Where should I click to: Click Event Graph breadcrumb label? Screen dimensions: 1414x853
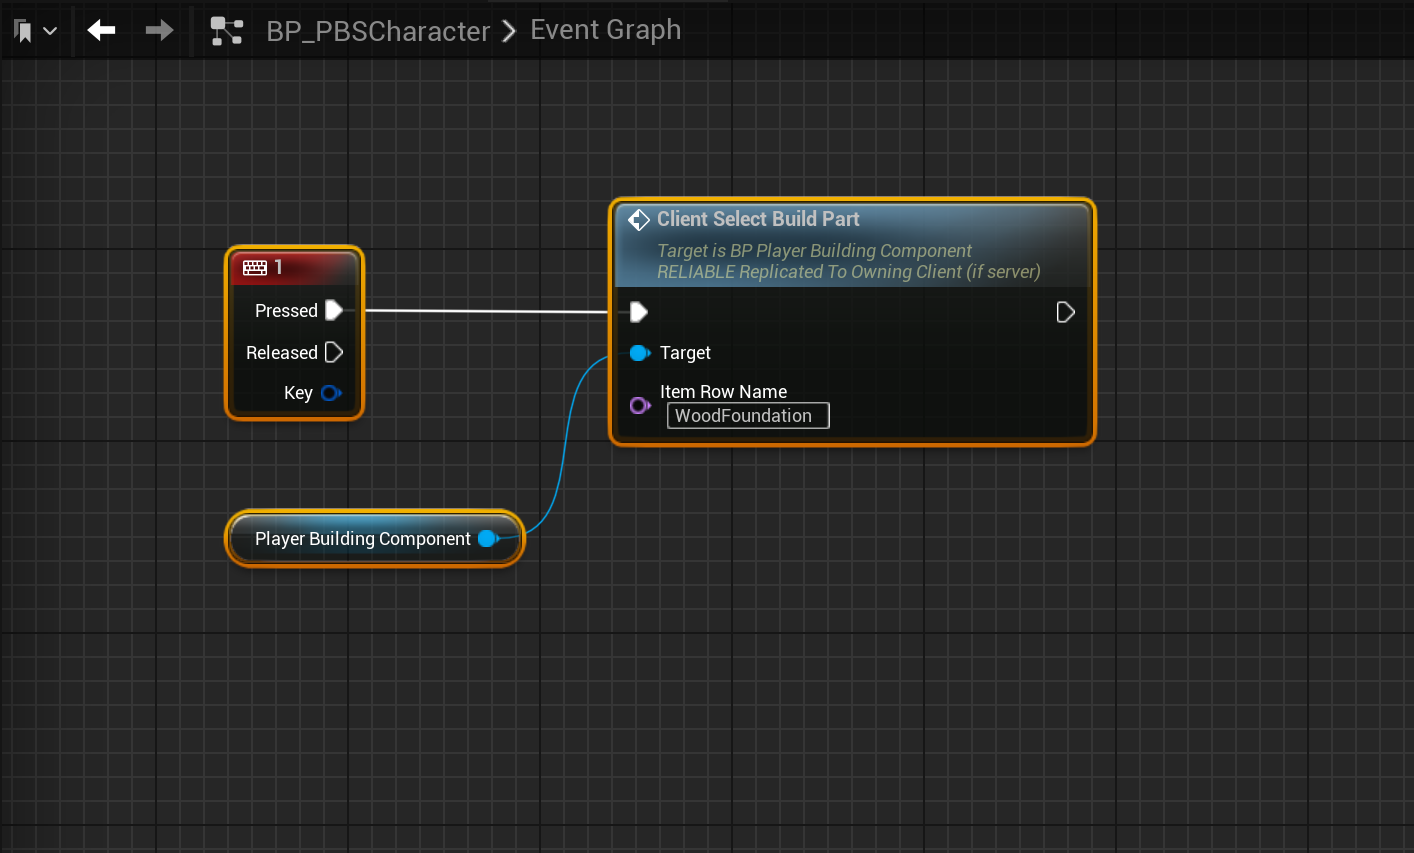pyautogui.click(x=605, y=30)
